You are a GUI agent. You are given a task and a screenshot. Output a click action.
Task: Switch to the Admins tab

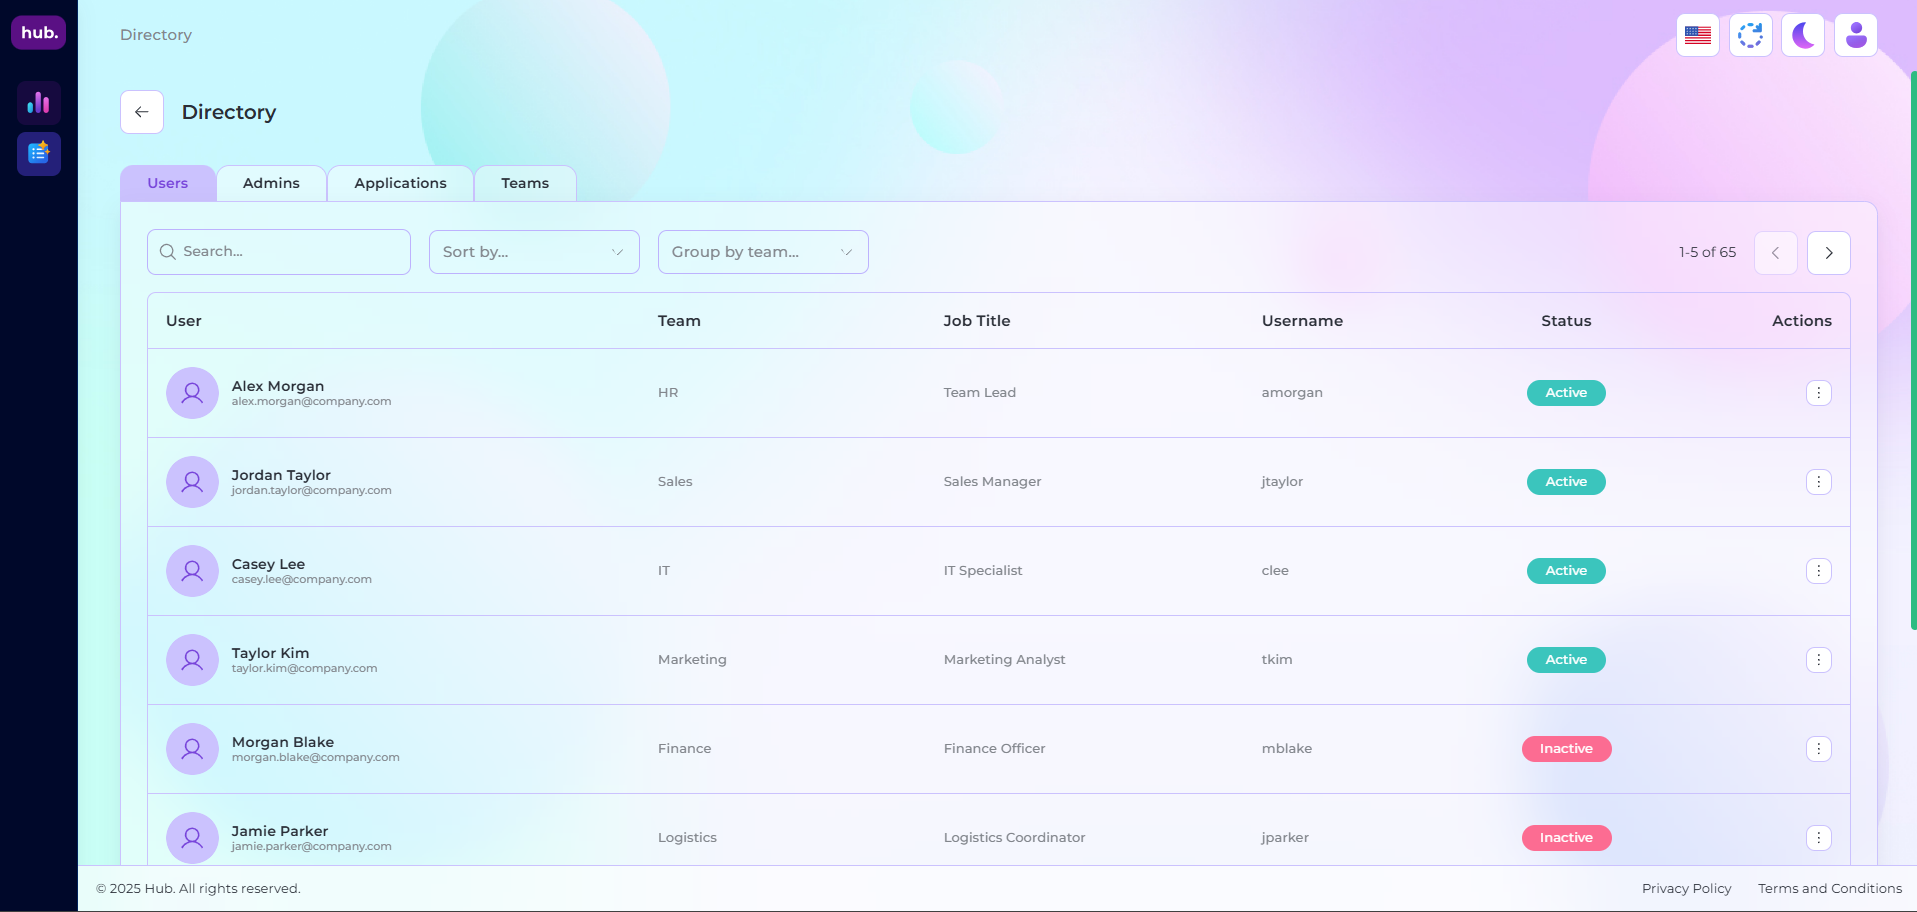point(271,183)
